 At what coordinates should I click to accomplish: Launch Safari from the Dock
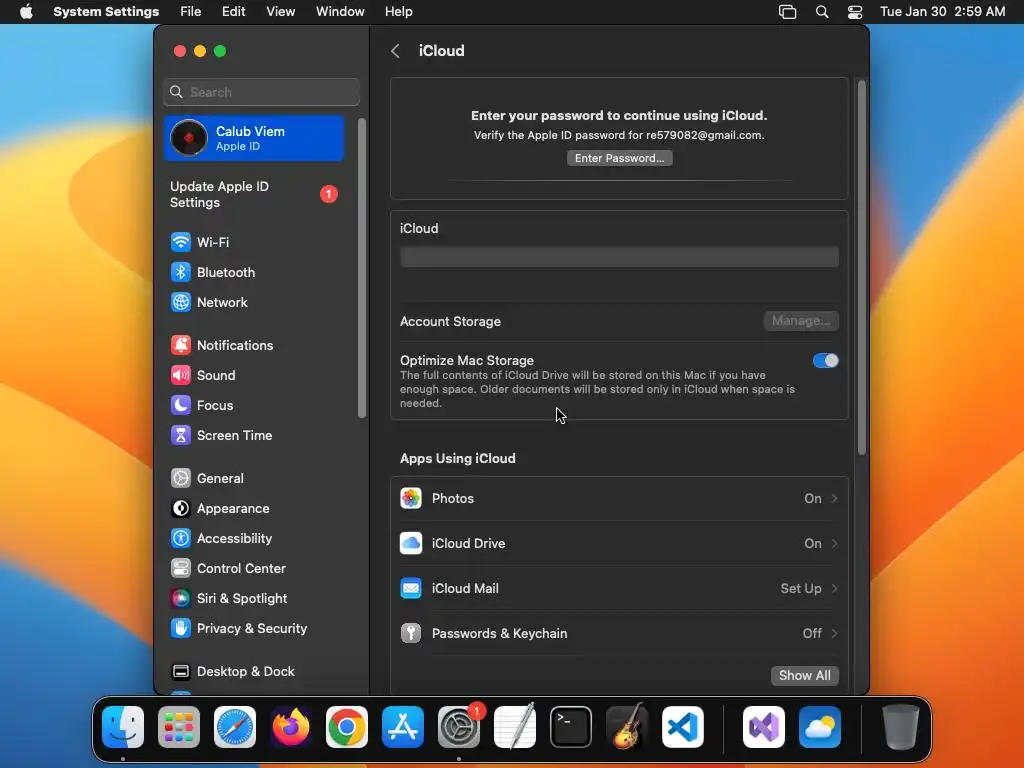(x=235, y=727)
